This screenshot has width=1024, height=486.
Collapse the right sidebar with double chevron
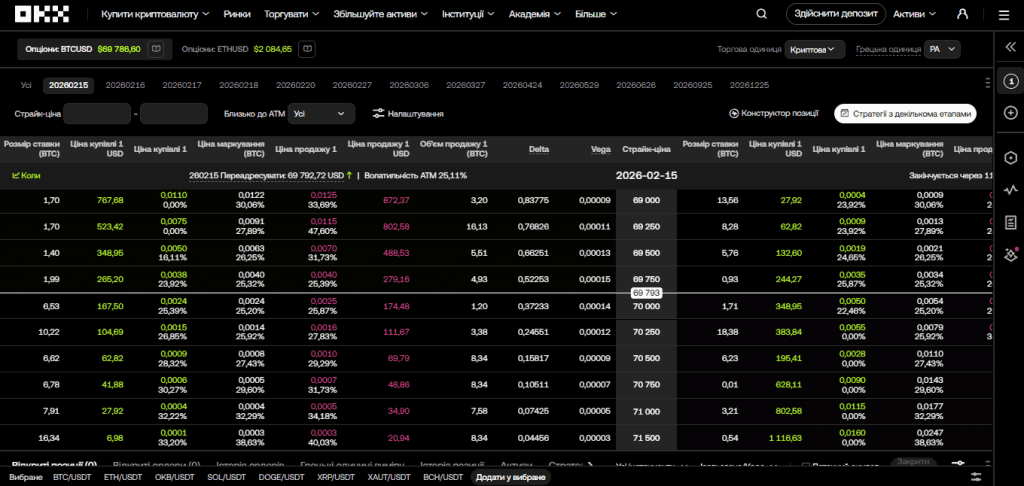(1010, 48)
